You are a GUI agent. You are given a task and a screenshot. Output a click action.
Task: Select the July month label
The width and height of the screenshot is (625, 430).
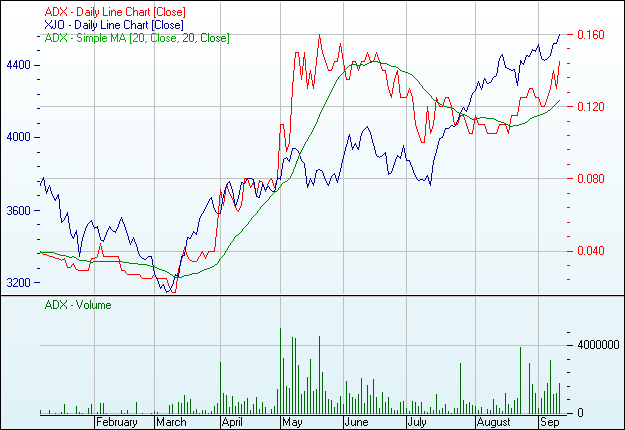(417, 422)
